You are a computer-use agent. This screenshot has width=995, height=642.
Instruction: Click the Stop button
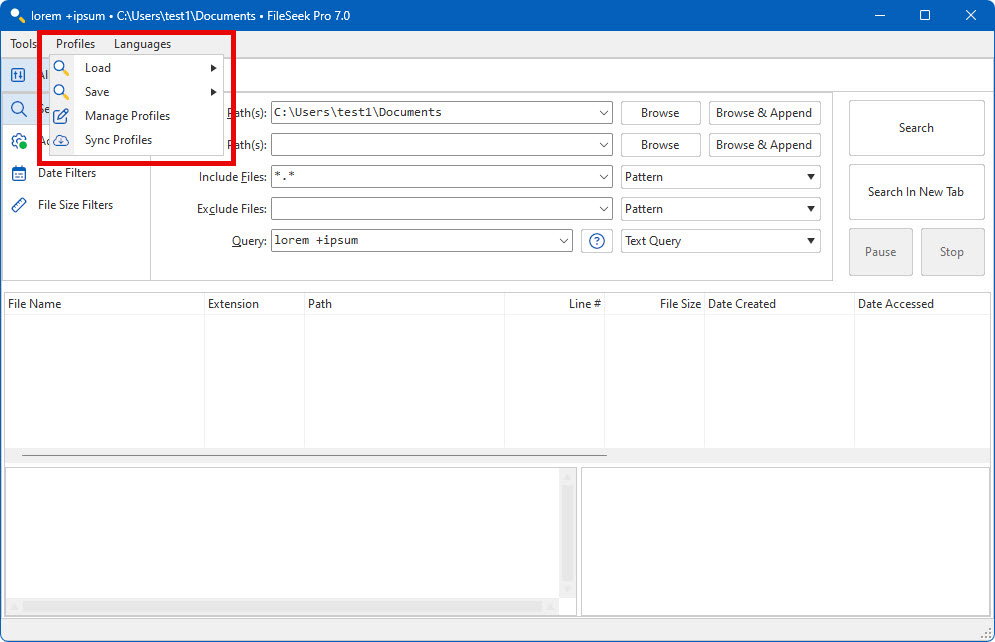(952, 252)
